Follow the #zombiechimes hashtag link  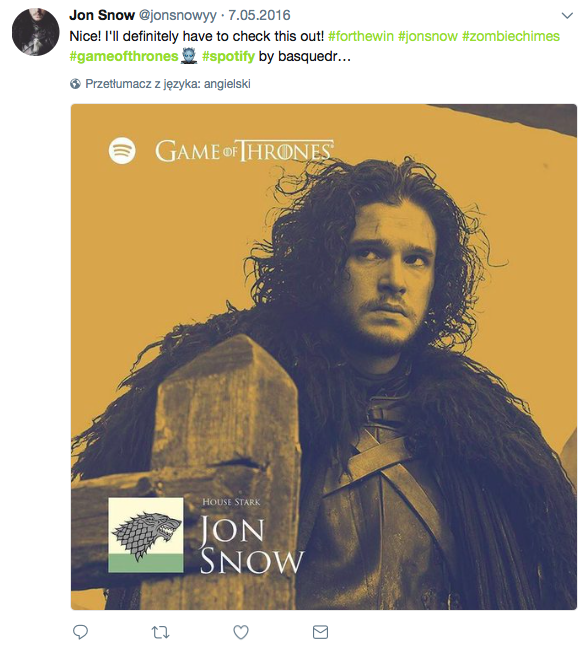click(511, 36)
